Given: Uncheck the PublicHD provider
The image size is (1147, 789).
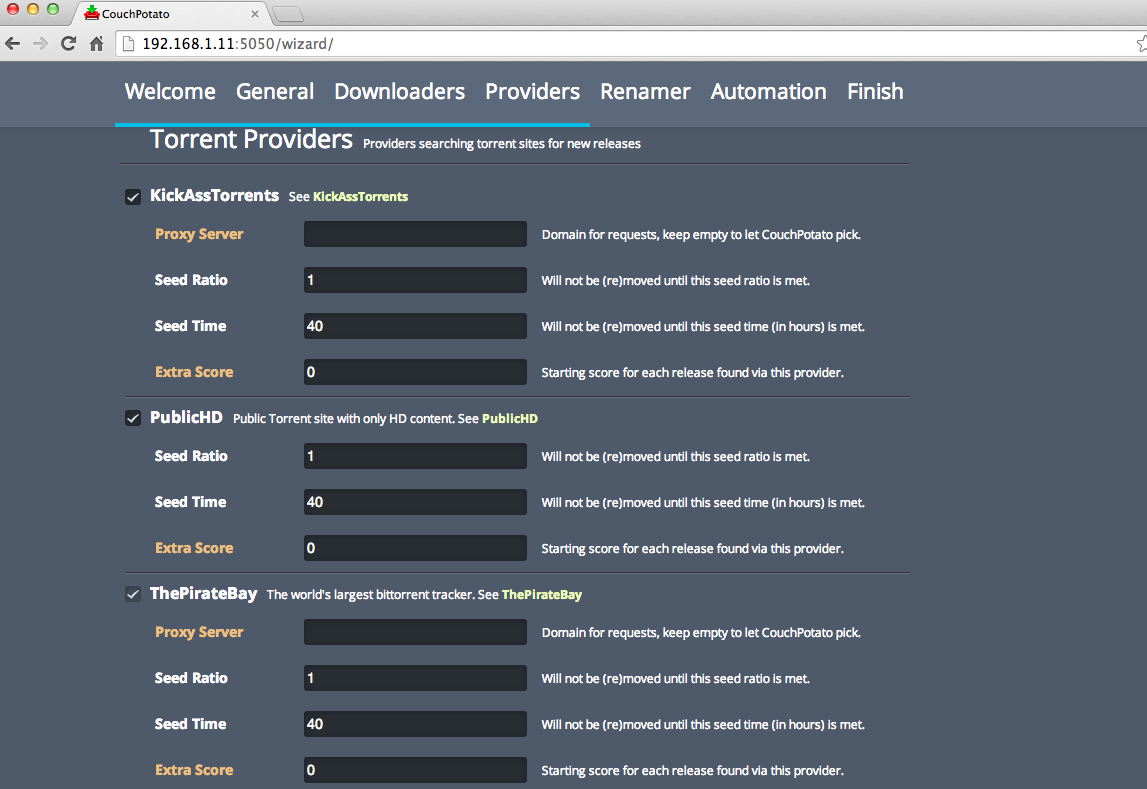Looking at the screenshot, I should [132, 418].
